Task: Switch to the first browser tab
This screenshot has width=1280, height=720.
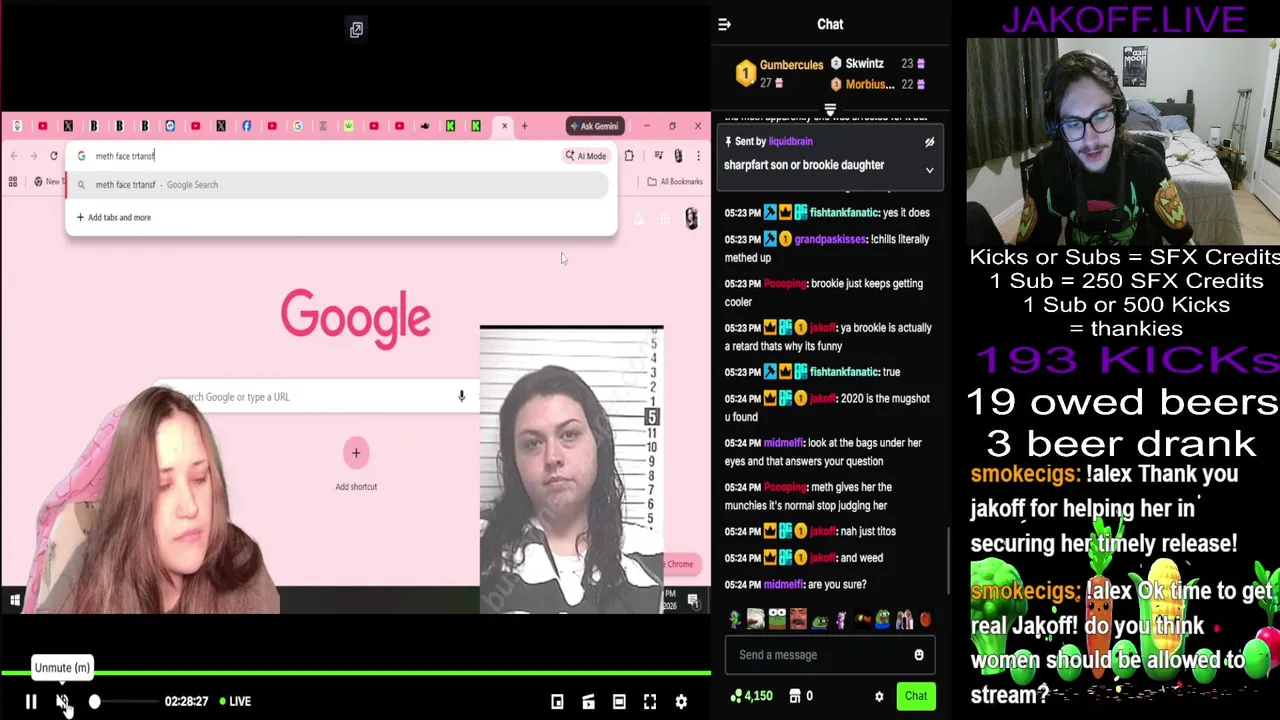Action: click(x=17, y=126)
